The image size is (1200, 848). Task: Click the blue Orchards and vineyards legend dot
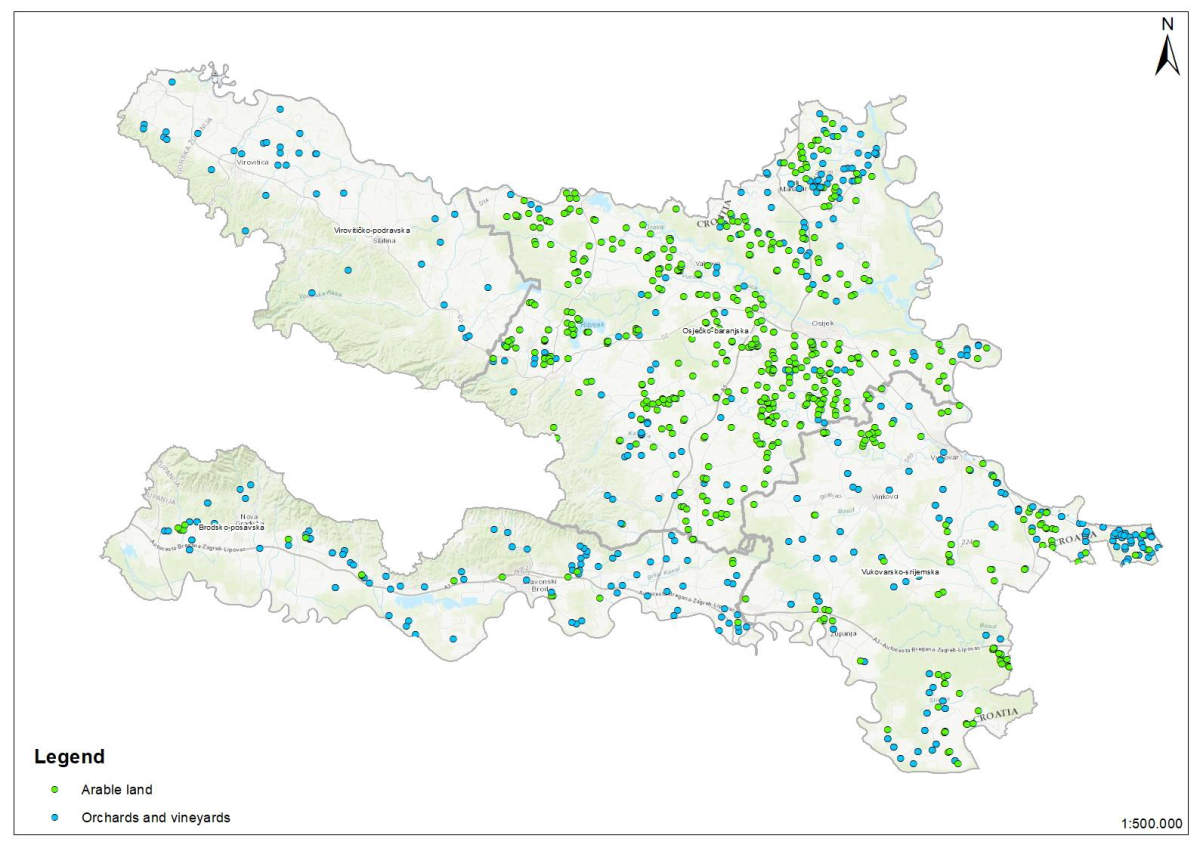click(56, 818)
